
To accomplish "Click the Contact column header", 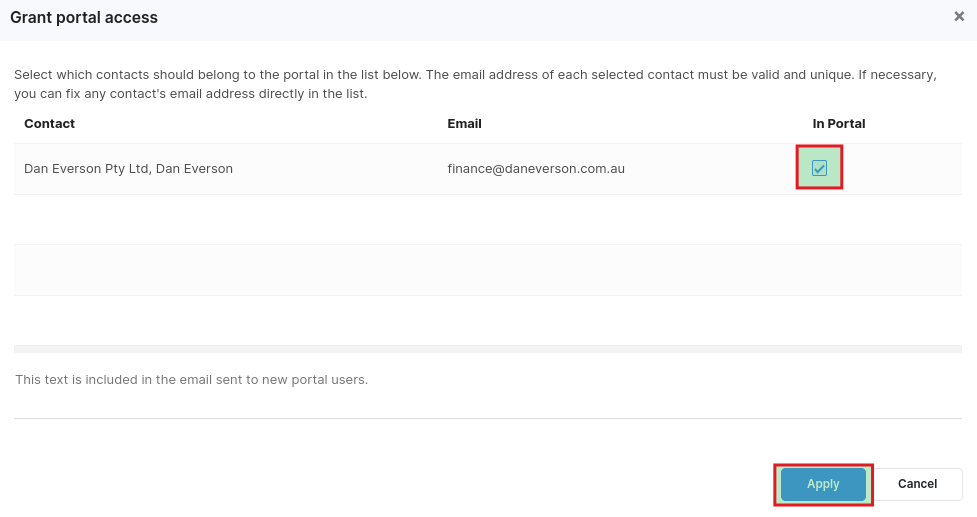I will 50,124.
